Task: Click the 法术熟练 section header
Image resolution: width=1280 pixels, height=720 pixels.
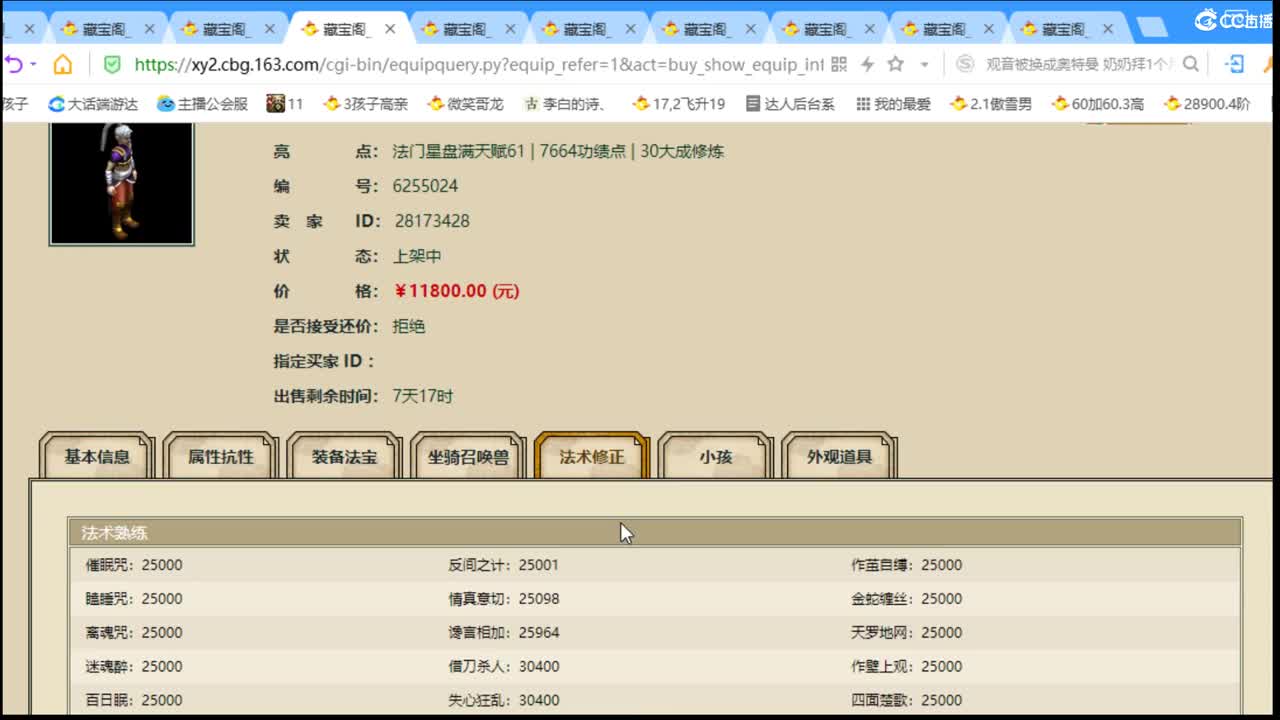Action: click(x=655, y=533)
